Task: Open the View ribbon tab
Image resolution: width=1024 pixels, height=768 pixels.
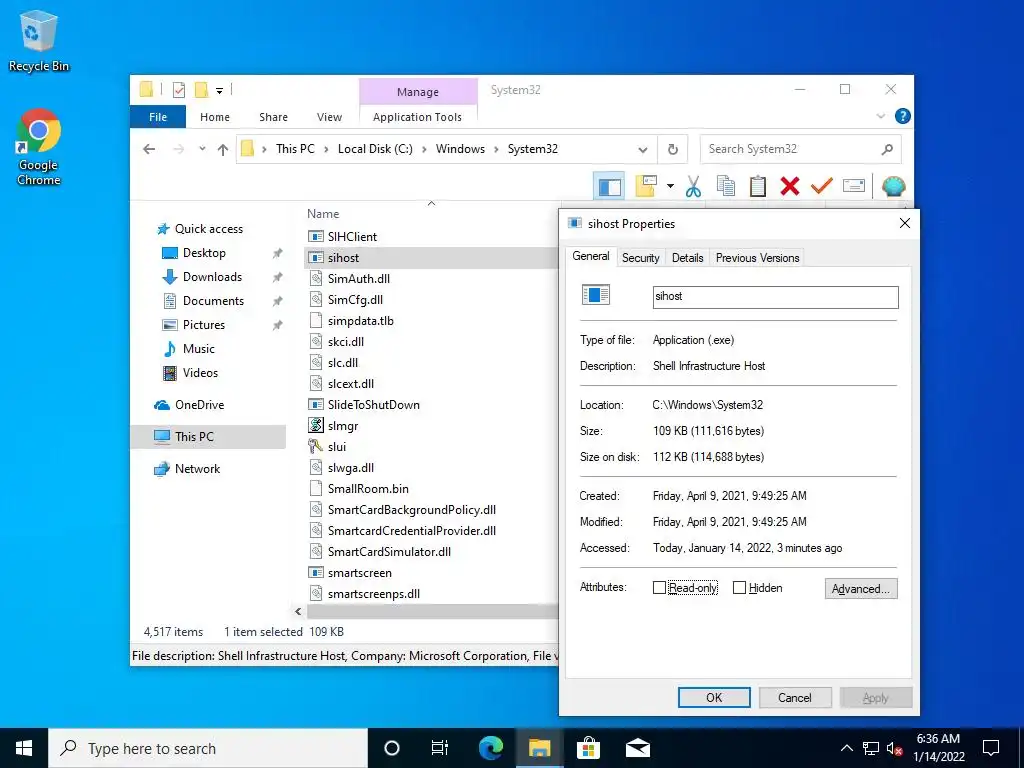Action: (x=329, y=117)
